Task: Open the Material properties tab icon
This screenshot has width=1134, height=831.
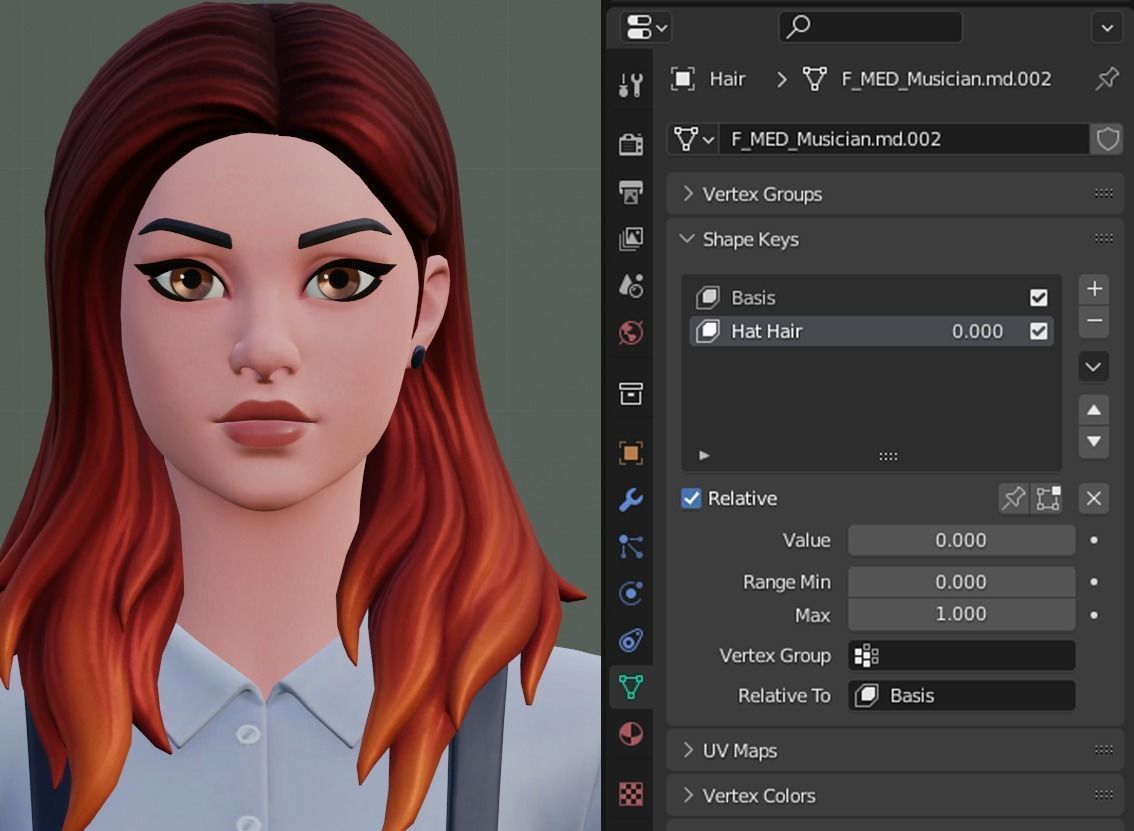Action: (x=631, y=734)
